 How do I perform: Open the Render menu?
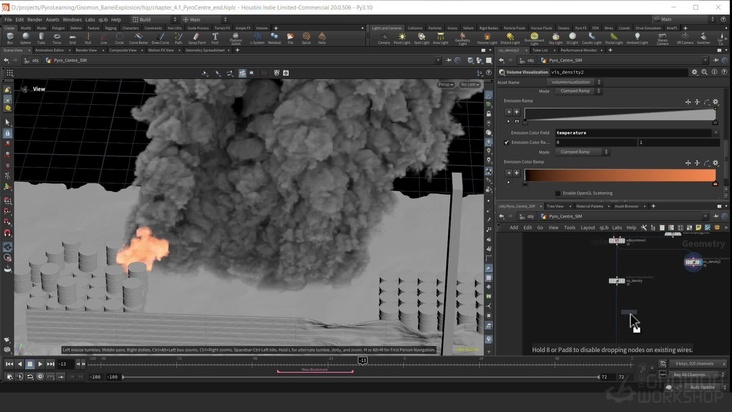click(35, 19)
